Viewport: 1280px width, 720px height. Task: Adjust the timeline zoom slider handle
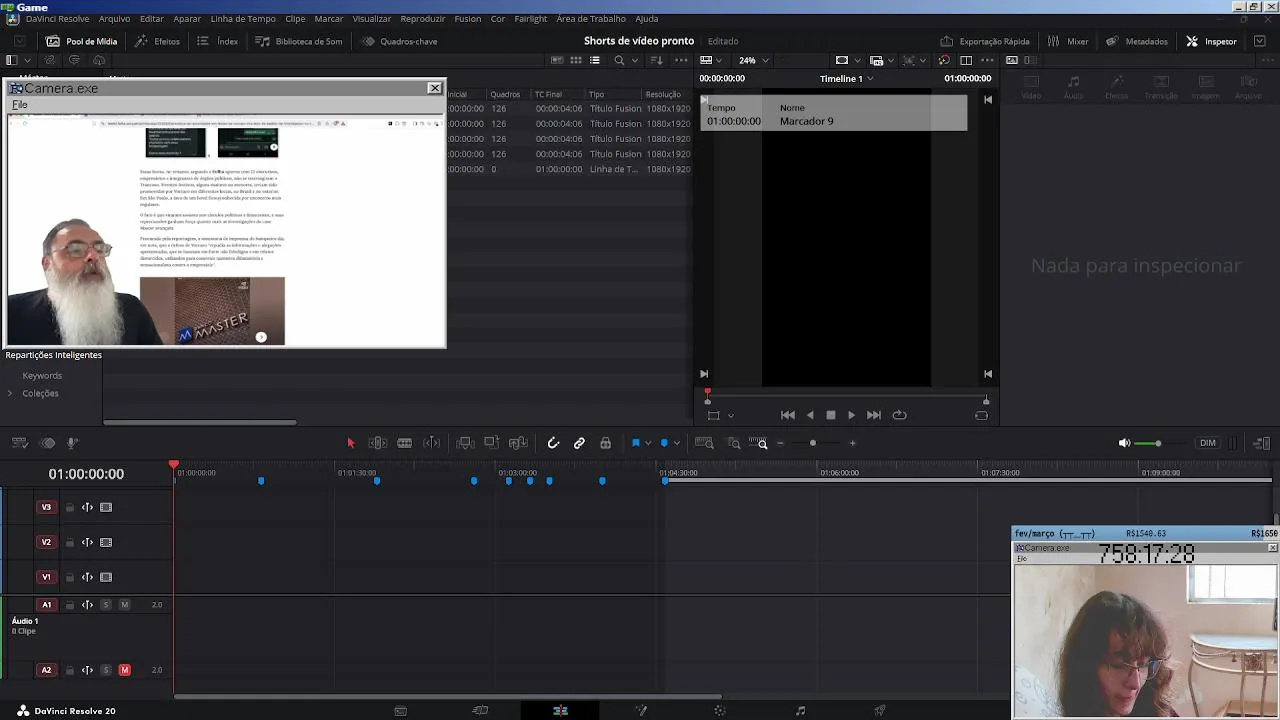pos(813,443)
